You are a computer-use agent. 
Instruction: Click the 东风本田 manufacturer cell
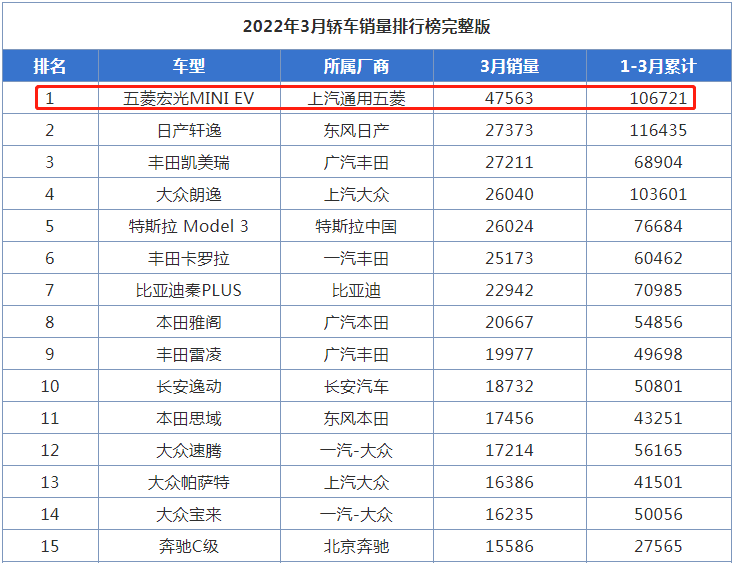tap(356, 419)
